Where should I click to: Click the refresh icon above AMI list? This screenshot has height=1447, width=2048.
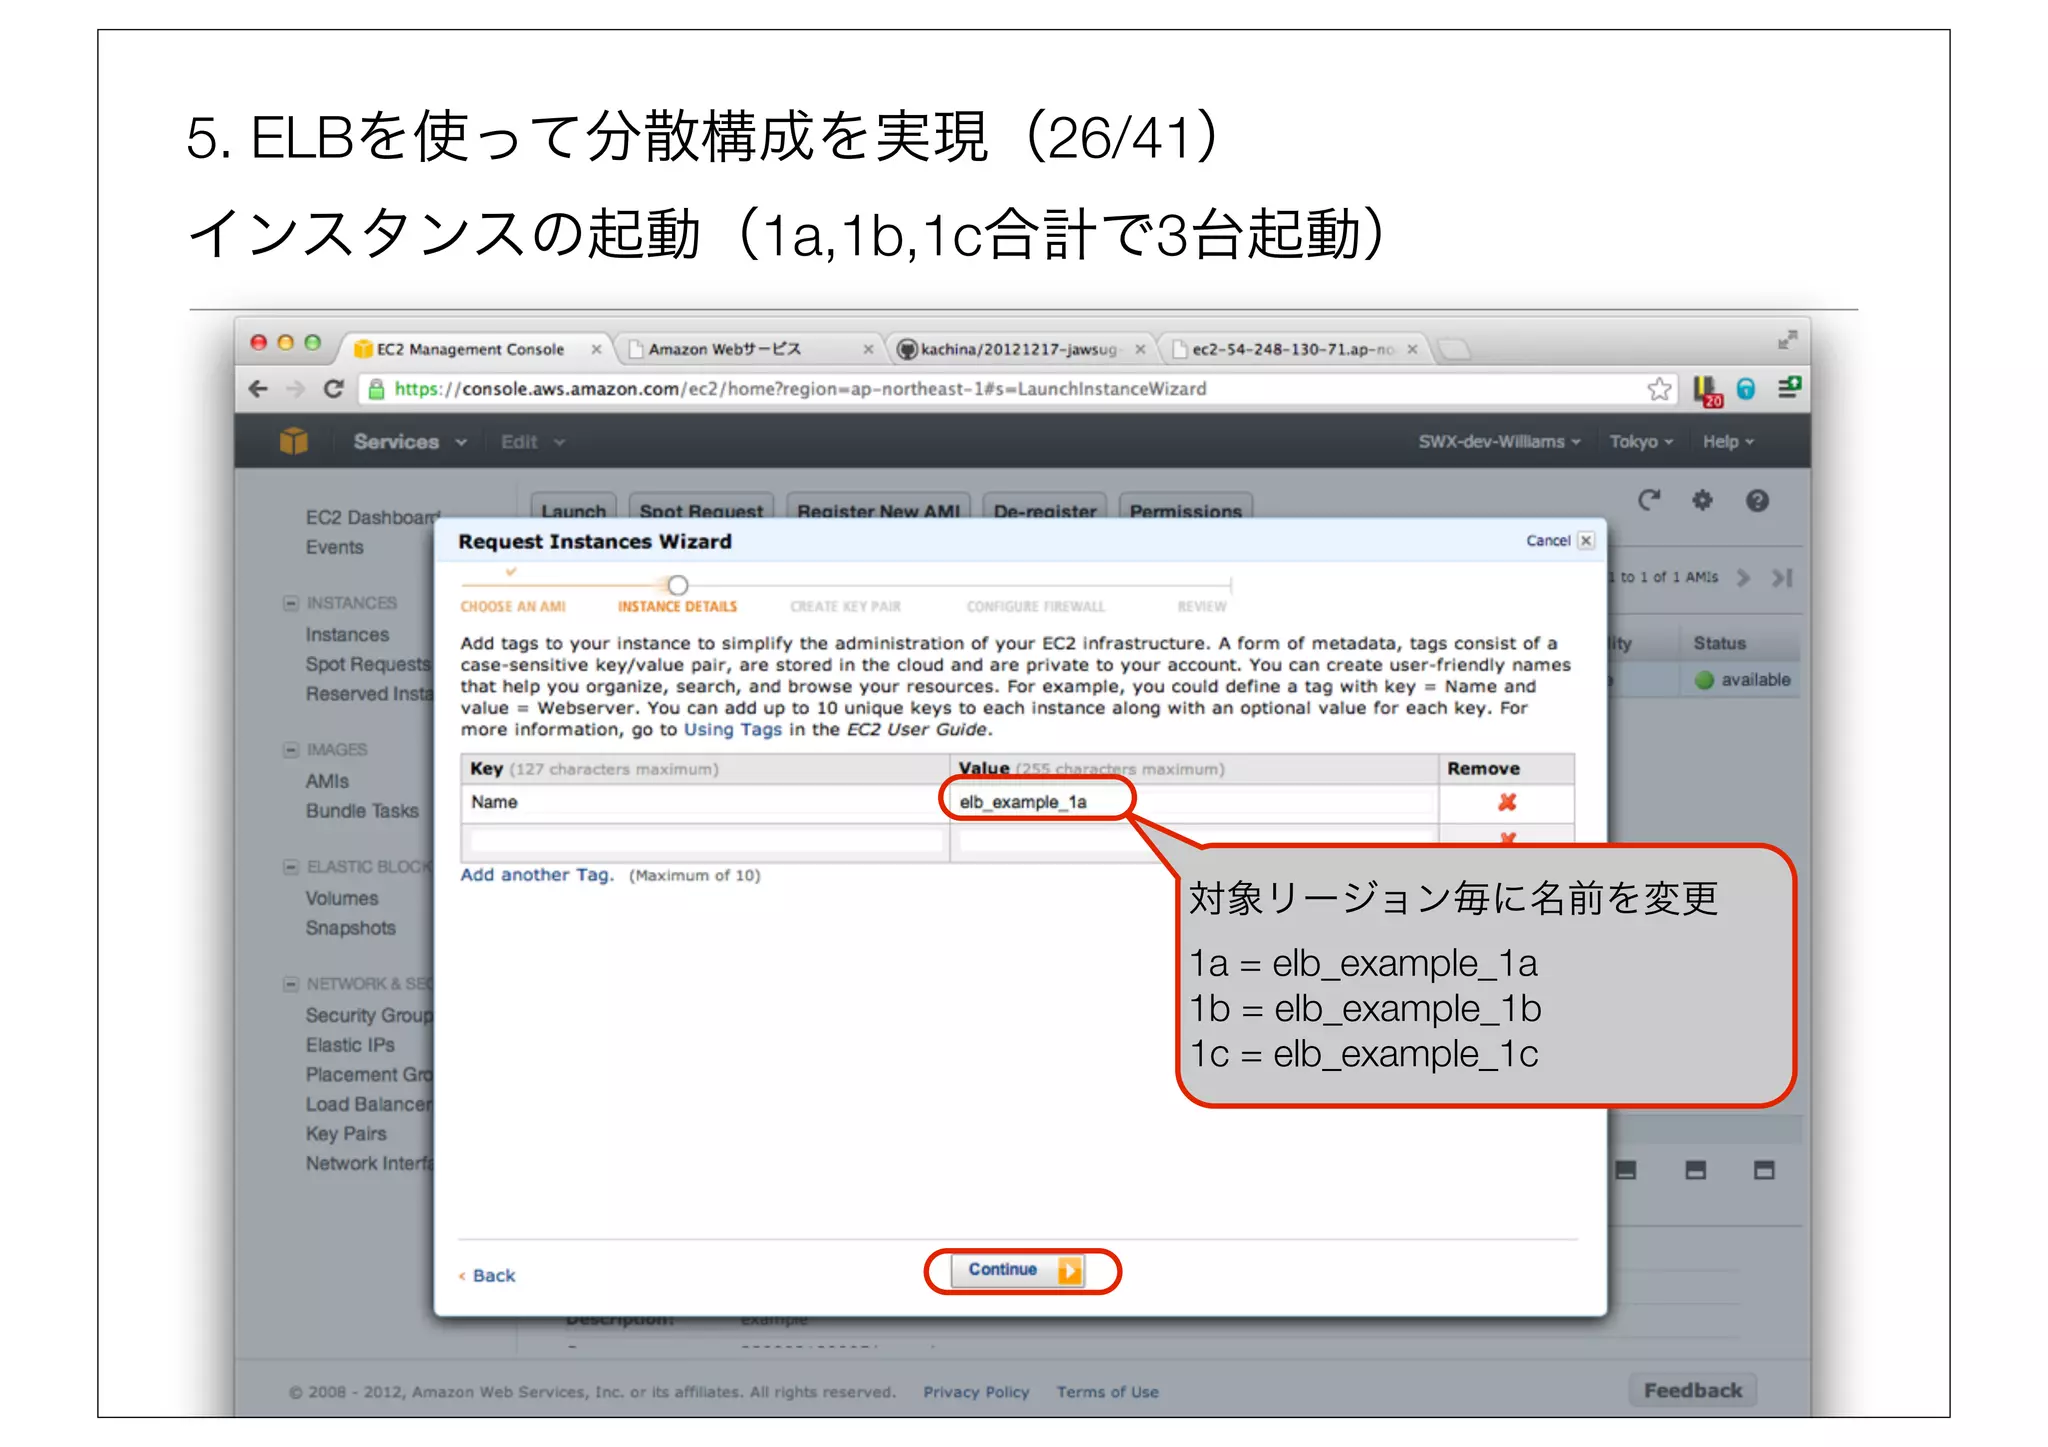tap(1649, 500)
